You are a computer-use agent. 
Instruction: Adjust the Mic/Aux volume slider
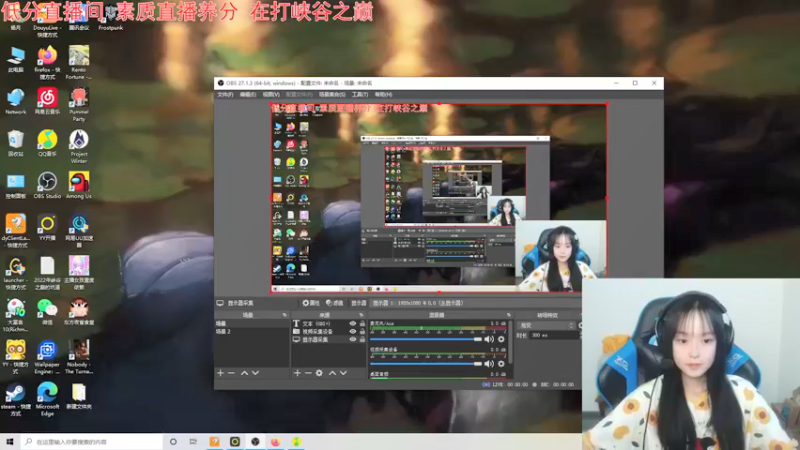(426, 339)
